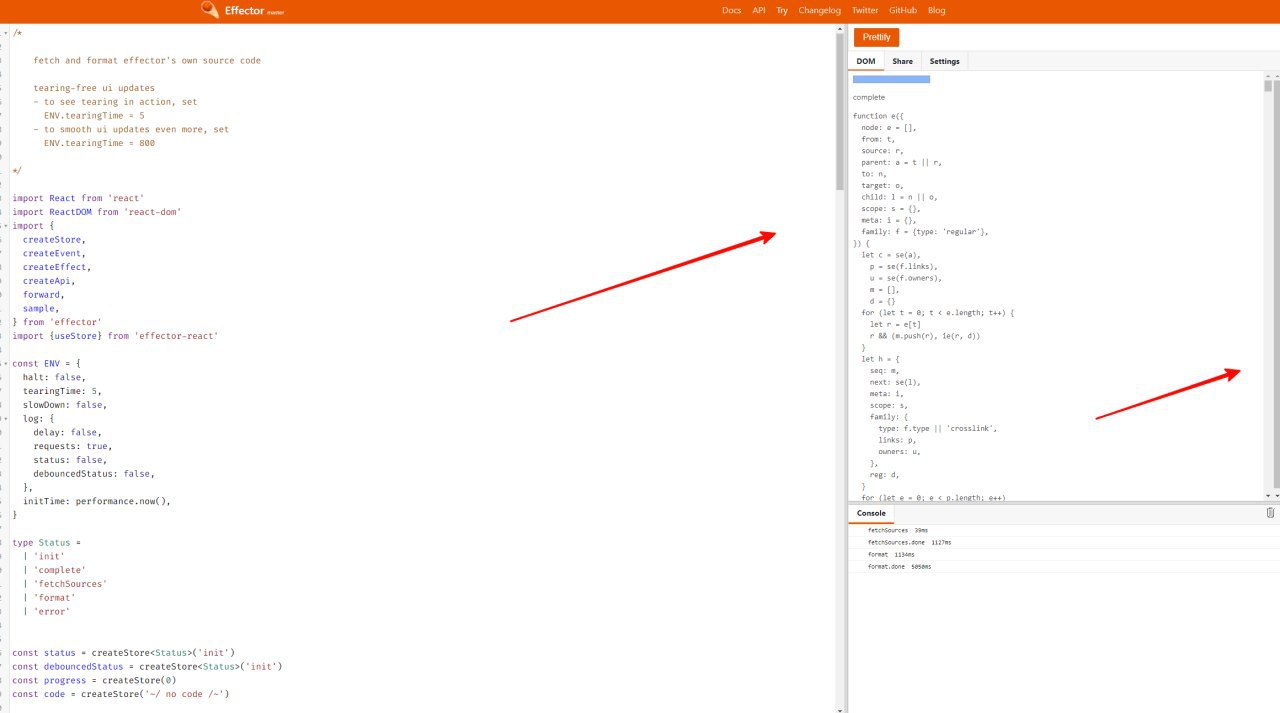Click the 'createEffect,' import line
1280x713 pixels.
(x=57, y=267)
